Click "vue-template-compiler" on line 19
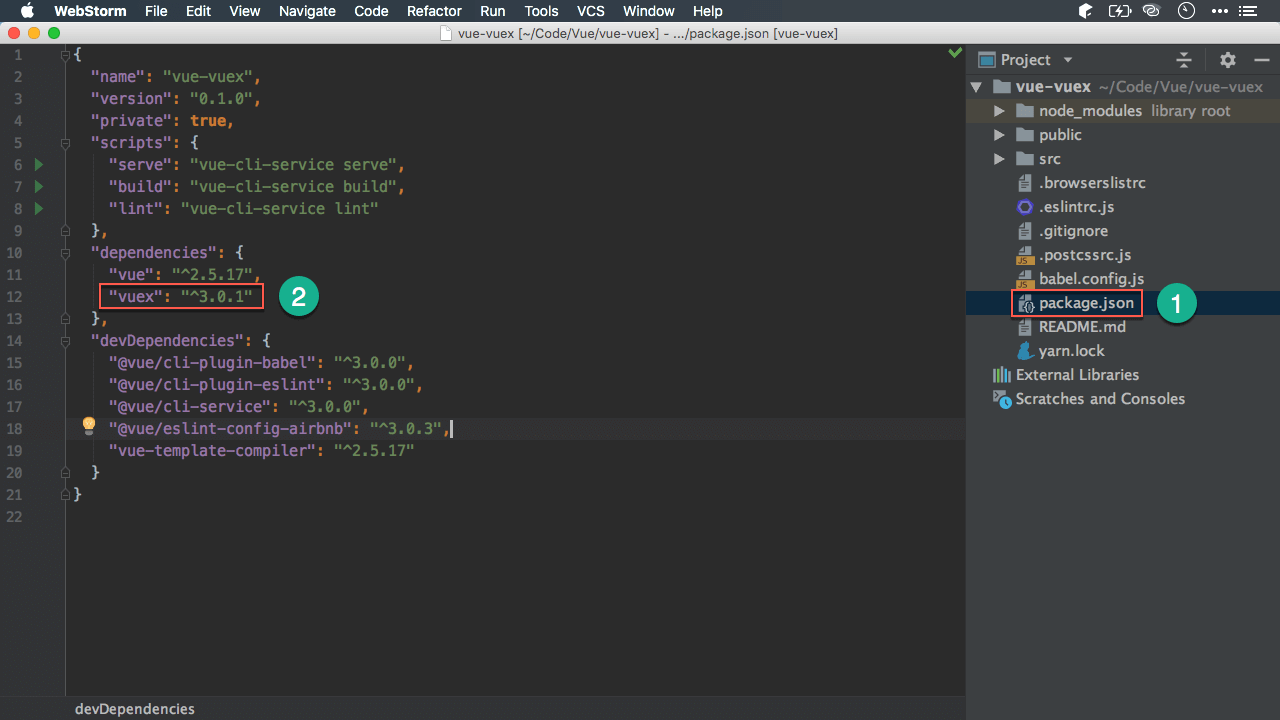 [x=212, y=450]
